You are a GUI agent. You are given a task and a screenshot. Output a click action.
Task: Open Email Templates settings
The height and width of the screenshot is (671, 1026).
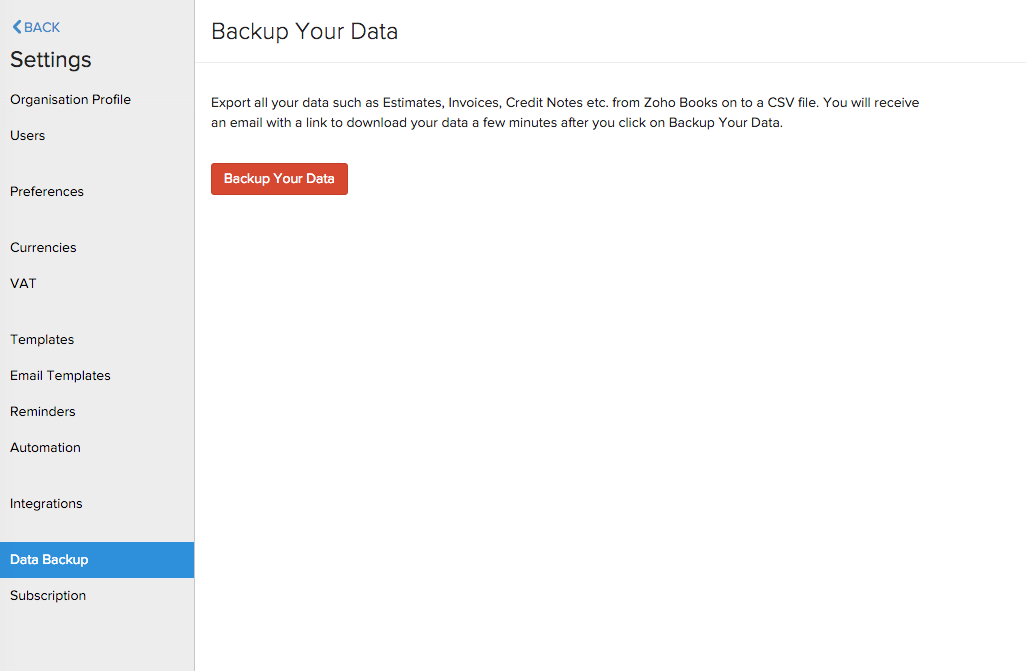pos(60,375)
